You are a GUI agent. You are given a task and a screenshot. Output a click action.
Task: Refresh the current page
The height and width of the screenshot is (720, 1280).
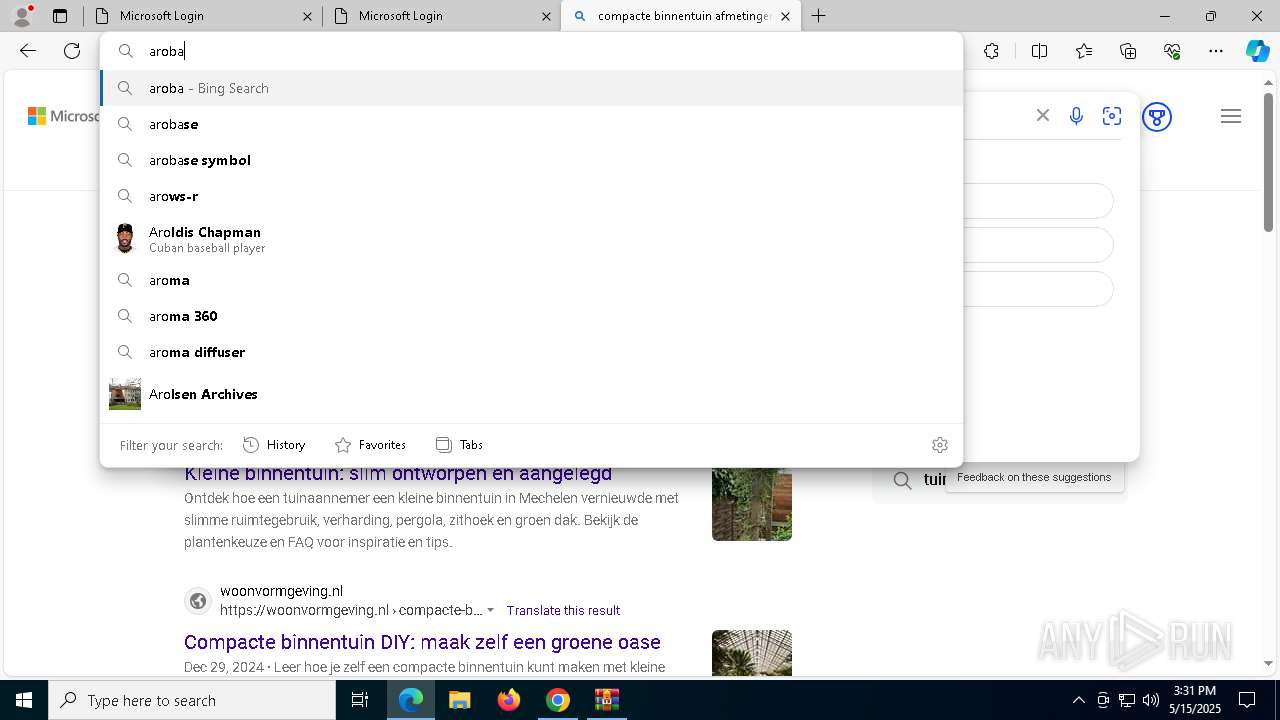point(72,51)
